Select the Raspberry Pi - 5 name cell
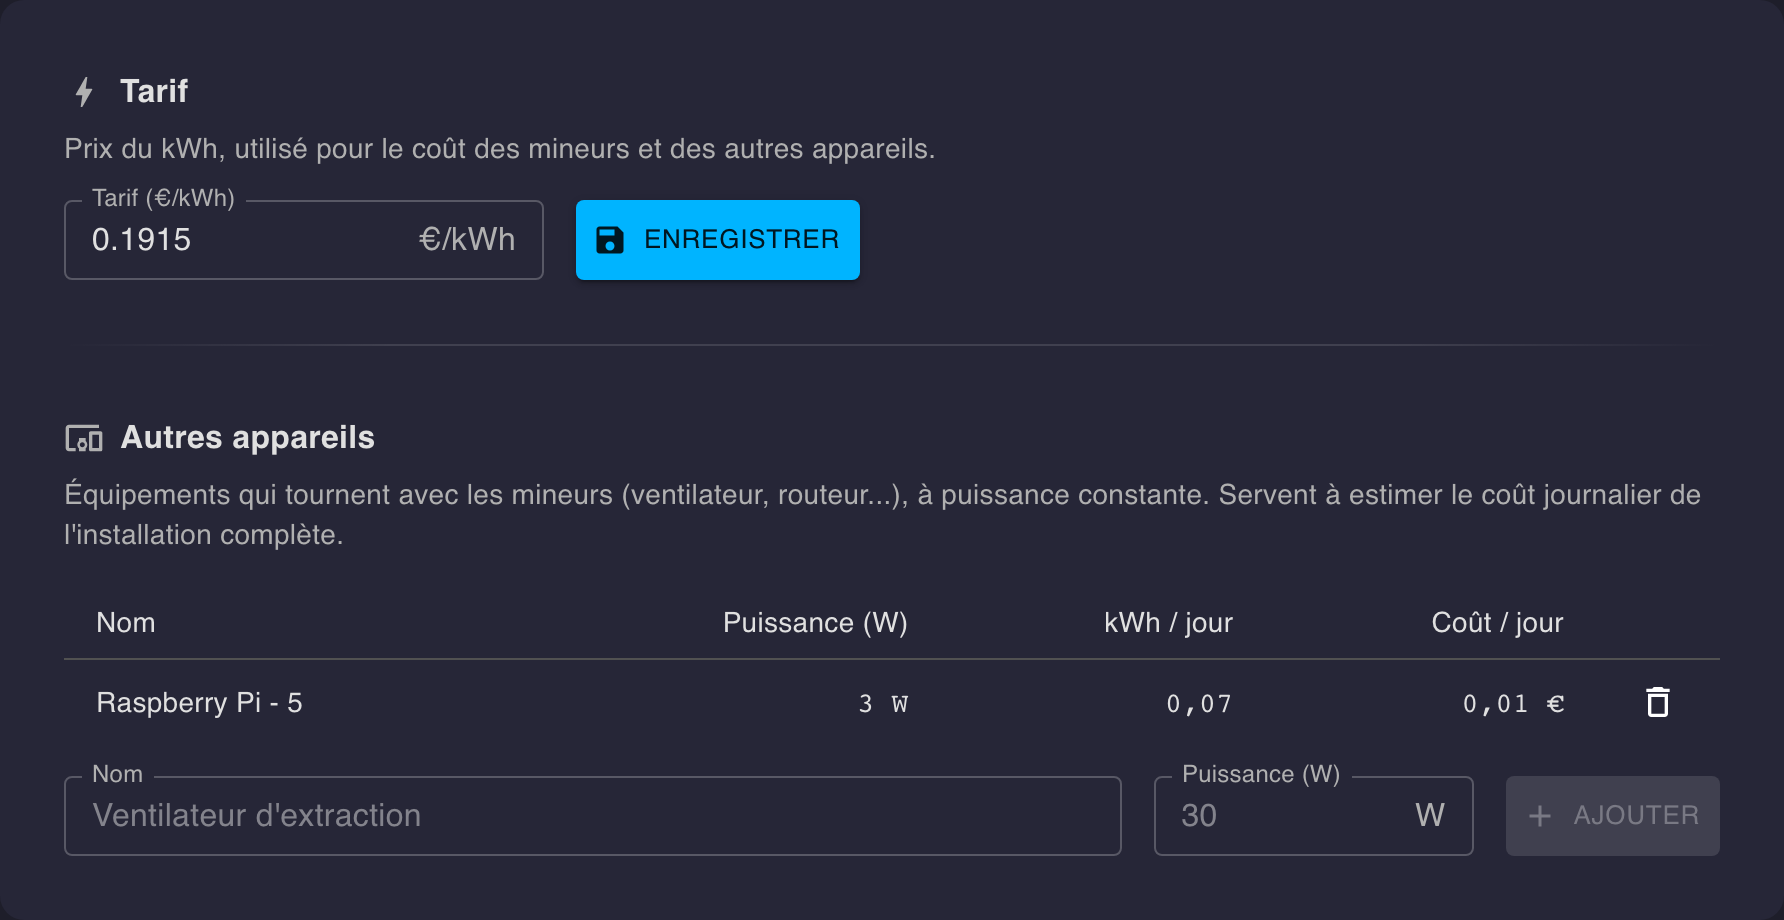1784x920 pixels. [x=199, y=703]
